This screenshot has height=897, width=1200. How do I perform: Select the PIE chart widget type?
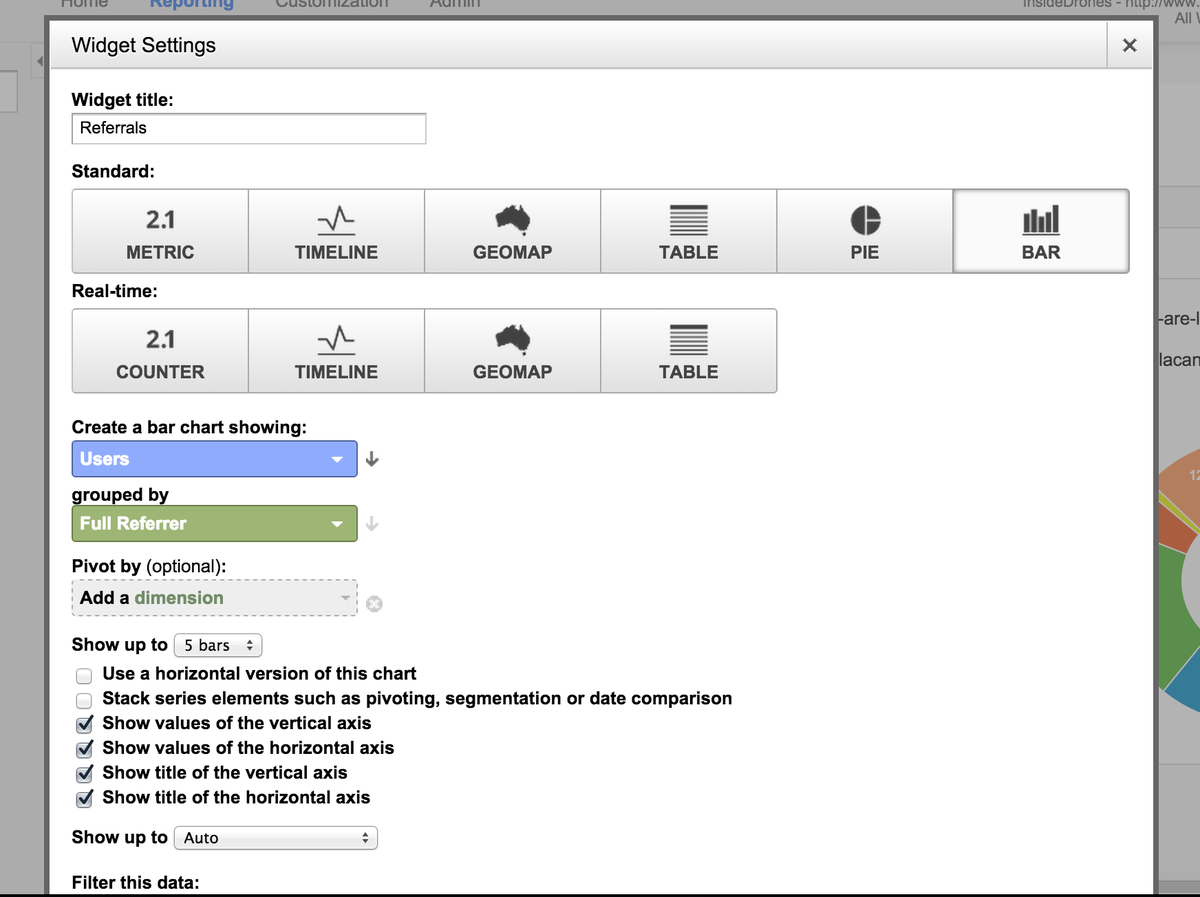point(864,231)
